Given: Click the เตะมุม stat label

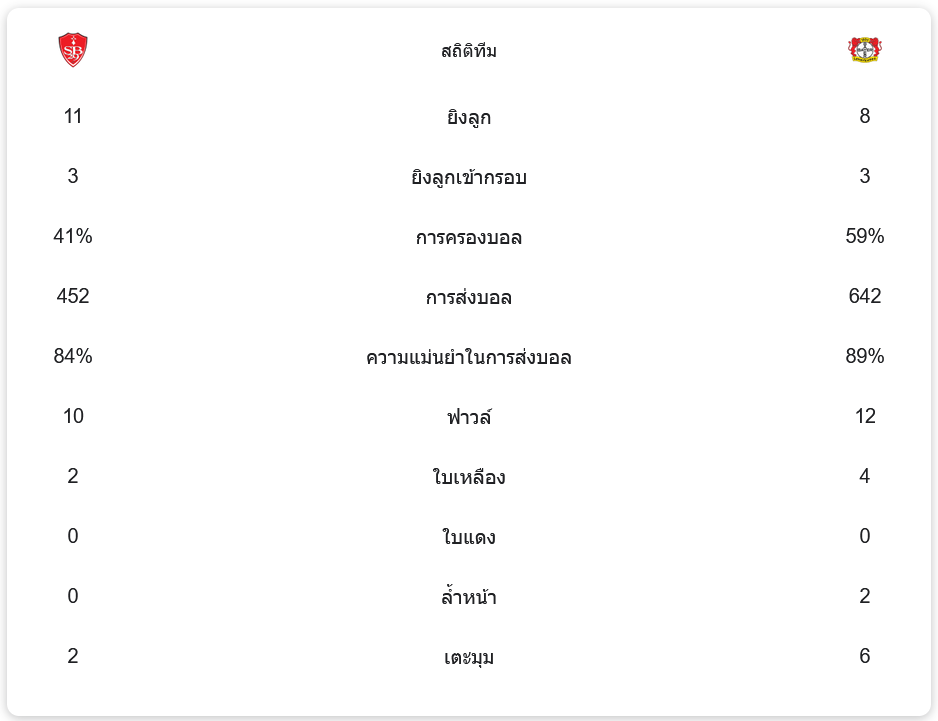Looking at the screenshot, I should [x=468, y=657].
